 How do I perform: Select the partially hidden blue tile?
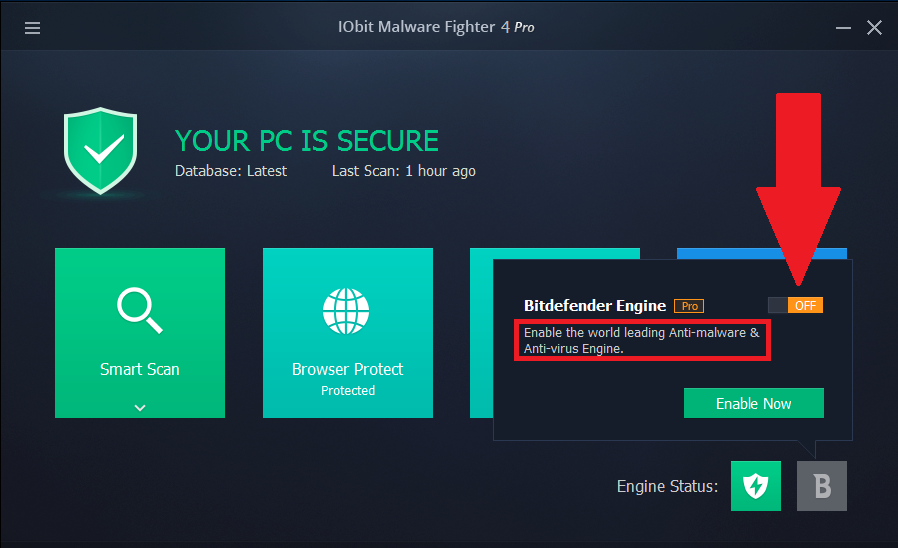point(726,253)
